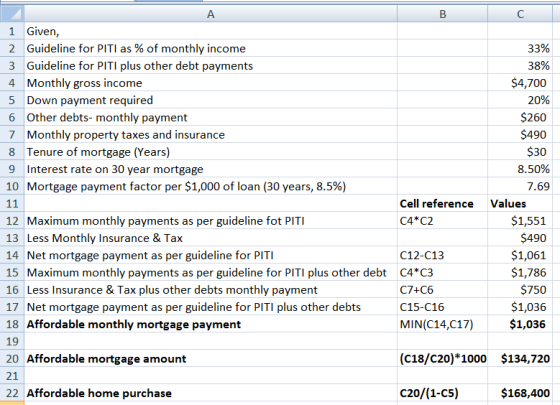
Task: Click formula text 'C20/(1-C5)'
Action: pos(429,393)
